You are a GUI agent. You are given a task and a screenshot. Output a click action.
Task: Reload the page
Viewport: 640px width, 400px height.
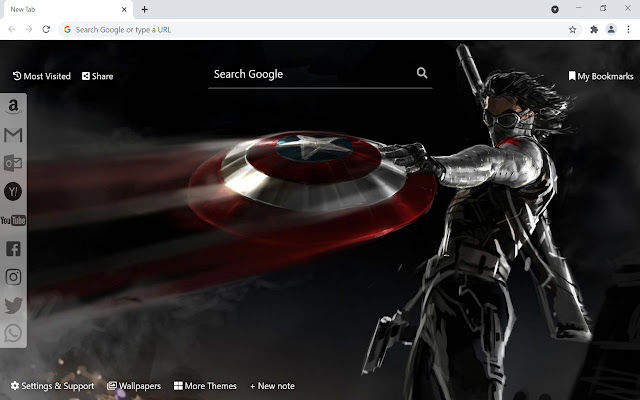pos(46,29)
